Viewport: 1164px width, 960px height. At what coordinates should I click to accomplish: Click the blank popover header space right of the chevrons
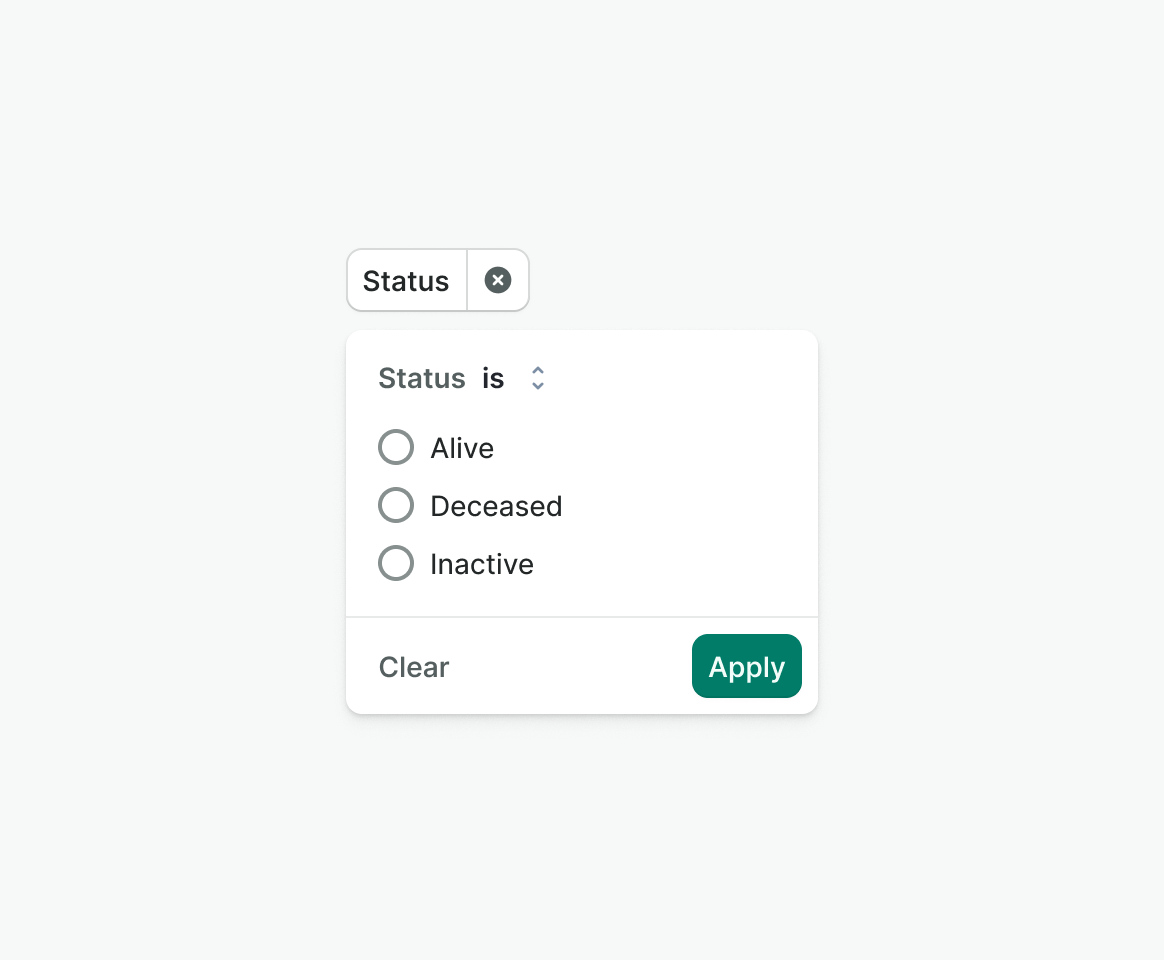[x=680, y=378]
